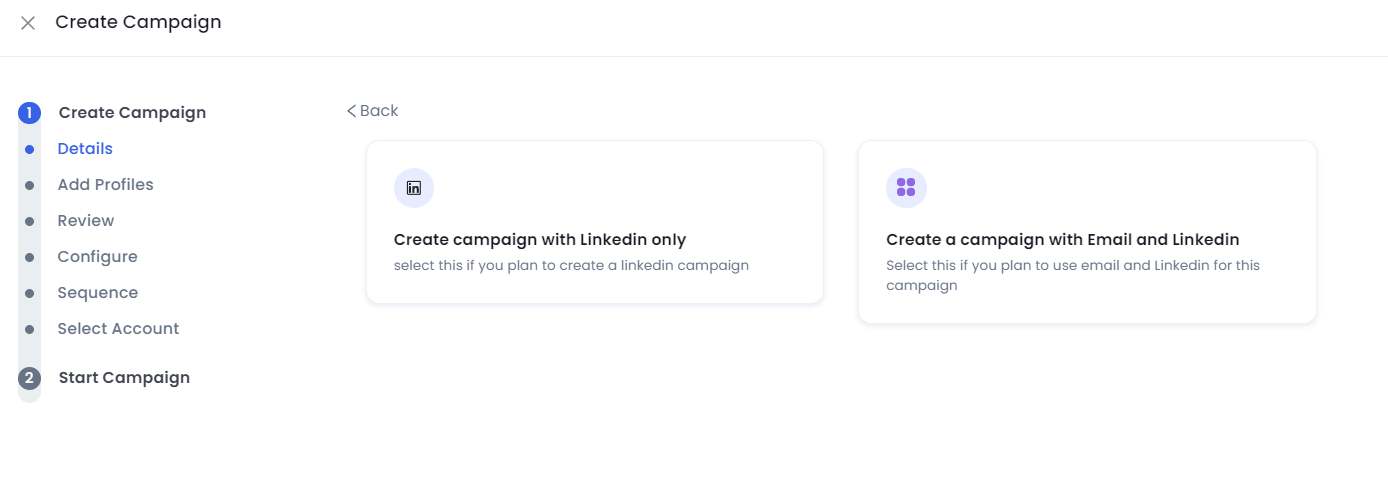Viewport: 1388px width, 481px height.
Task: Click the bullet beside Add Profiles
Action: tap(29, 185)
